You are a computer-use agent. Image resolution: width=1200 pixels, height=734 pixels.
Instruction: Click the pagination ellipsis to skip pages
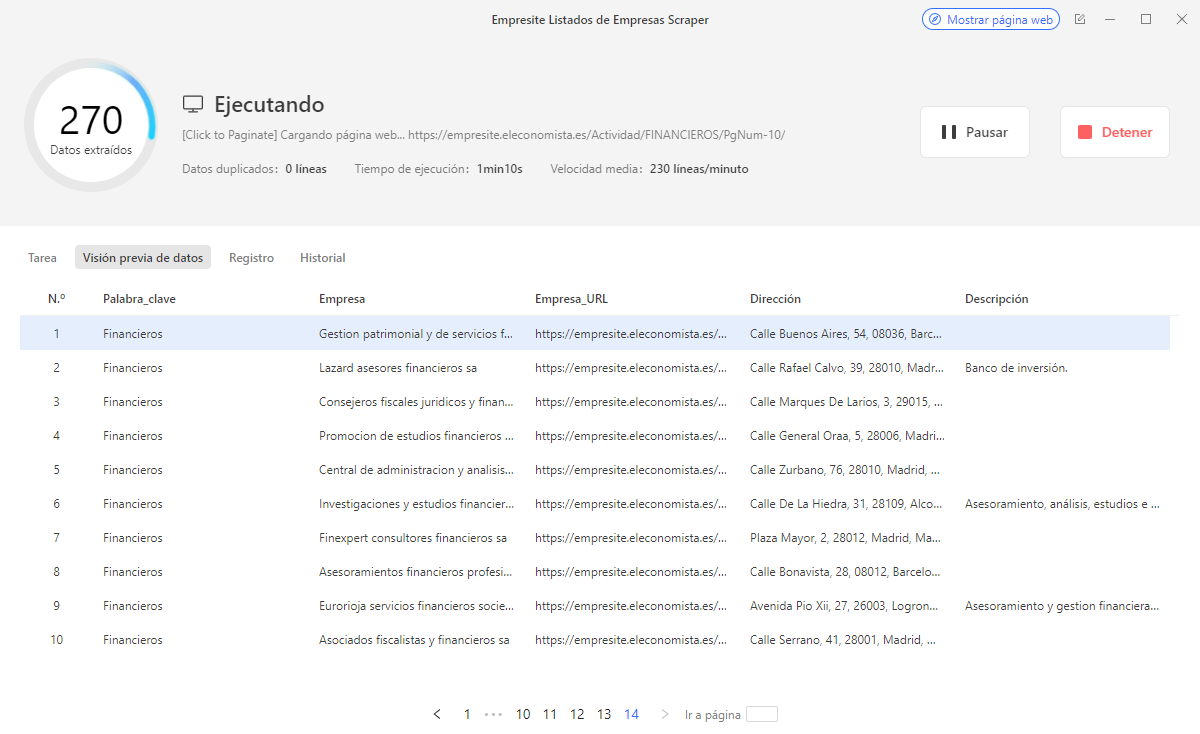tap(493, 714)
